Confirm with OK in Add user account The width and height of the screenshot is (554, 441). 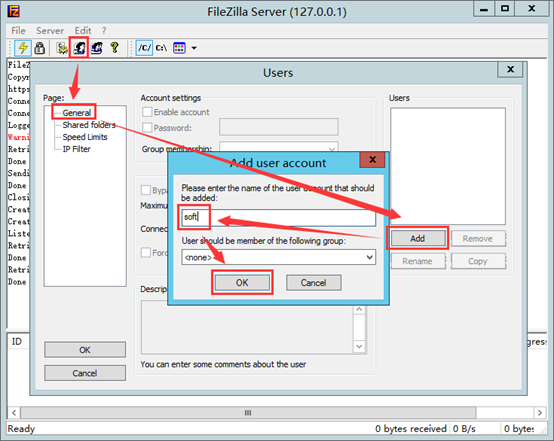242,283
